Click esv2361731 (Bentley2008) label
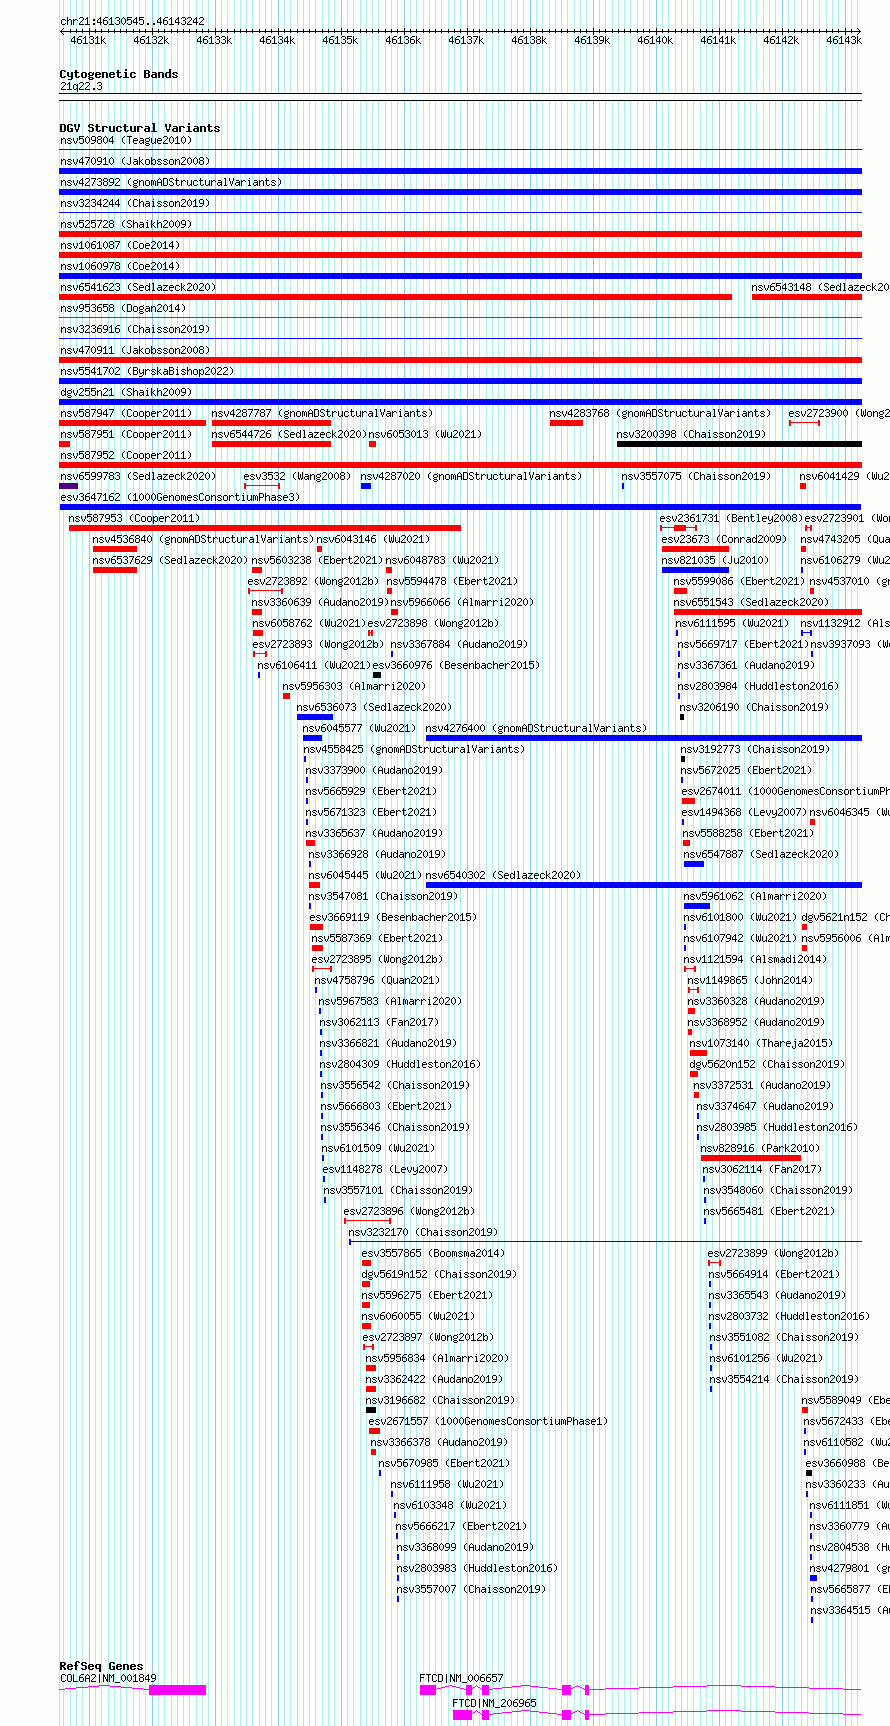The height and width of the screenshot is (1726, 890). click(x=732, y=518)
